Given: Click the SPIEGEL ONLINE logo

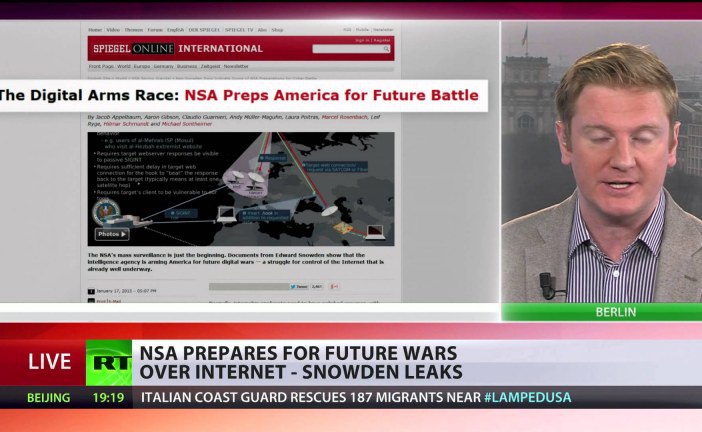Looking at the screenshot, I should point(133,48).
